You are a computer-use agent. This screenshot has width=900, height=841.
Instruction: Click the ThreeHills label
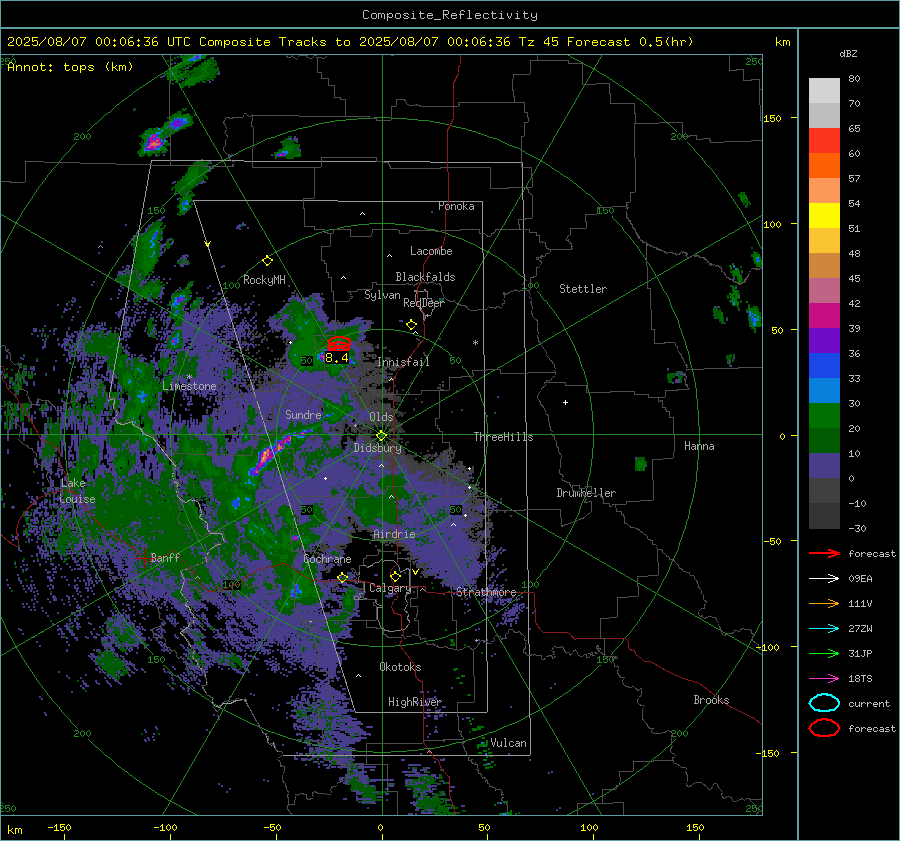tap(503, 437)
